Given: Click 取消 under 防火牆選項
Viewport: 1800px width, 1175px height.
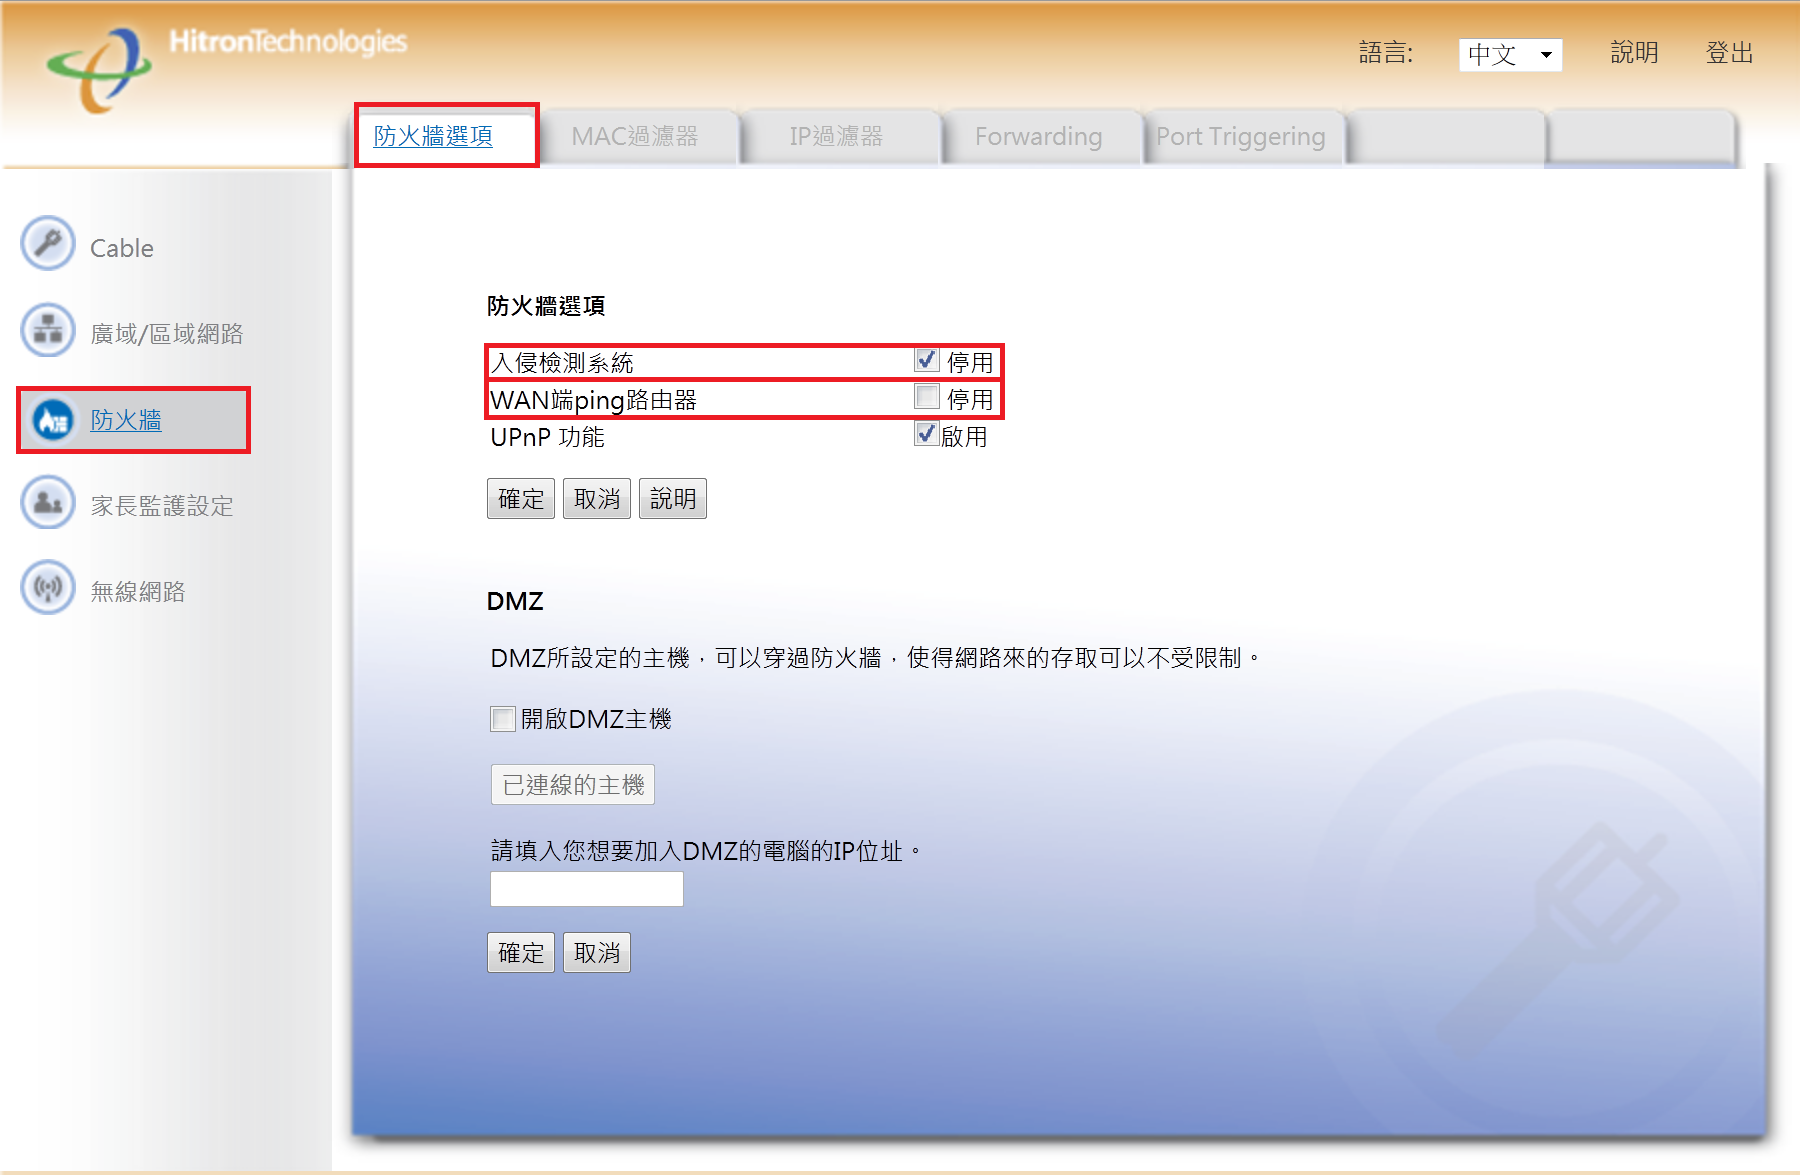Looking at the screenshot, I should (597, 499).
